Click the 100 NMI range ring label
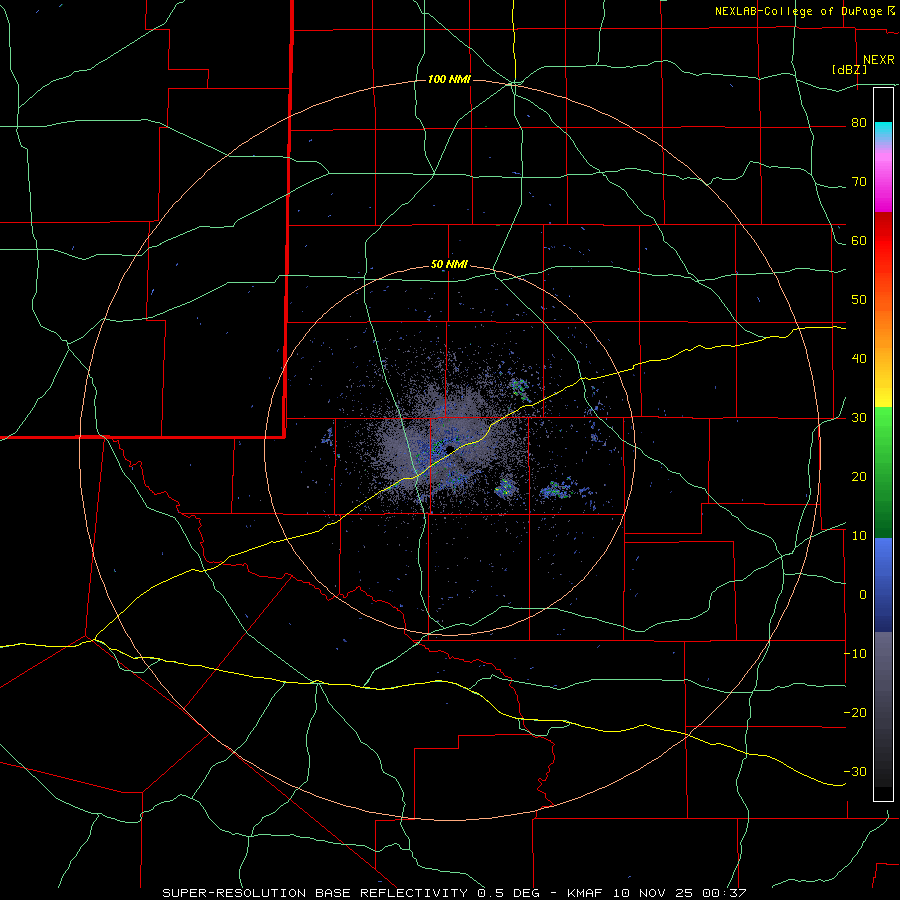Screen dimensions: 900x900 point(449,79)
